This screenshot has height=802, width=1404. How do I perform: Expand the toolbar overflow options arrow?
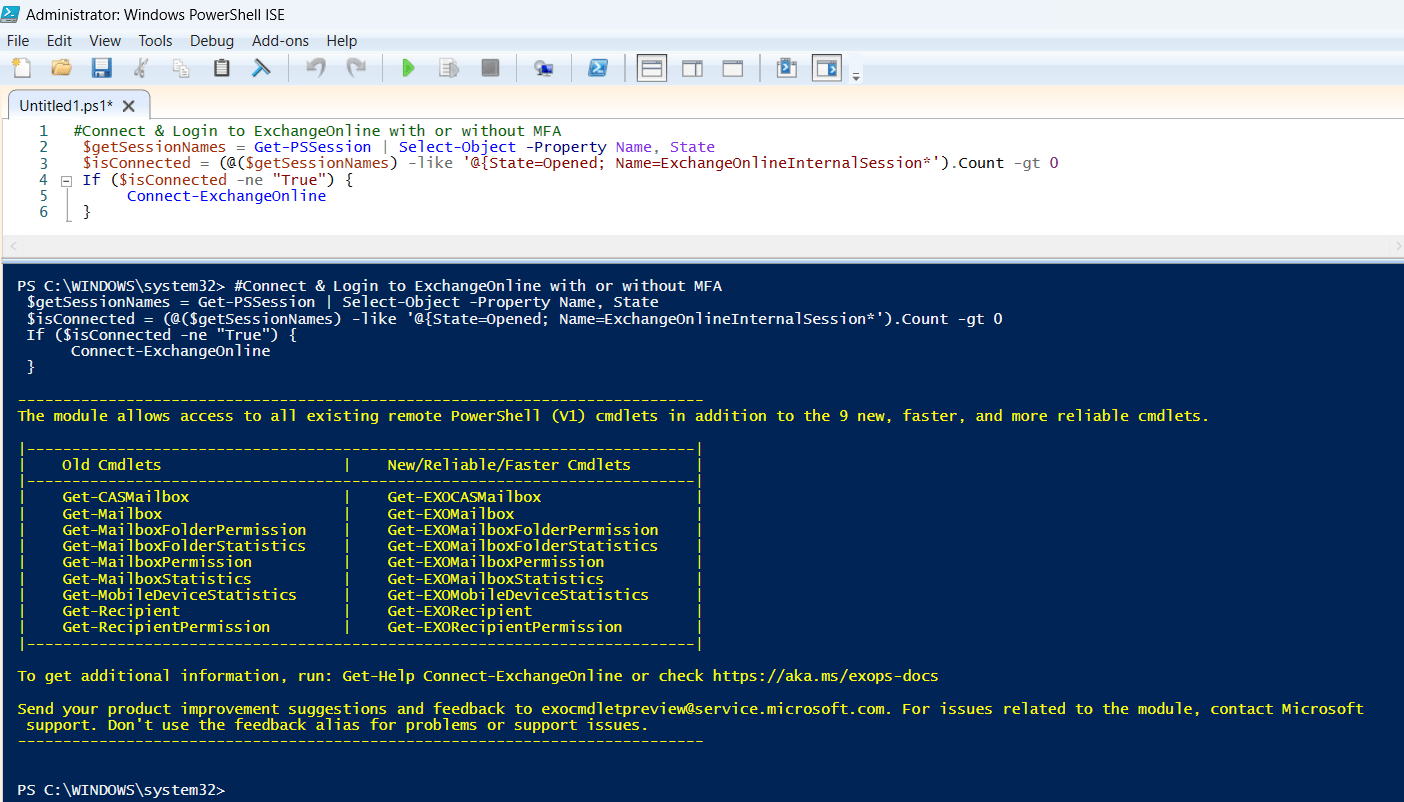[x=856, y=76]
